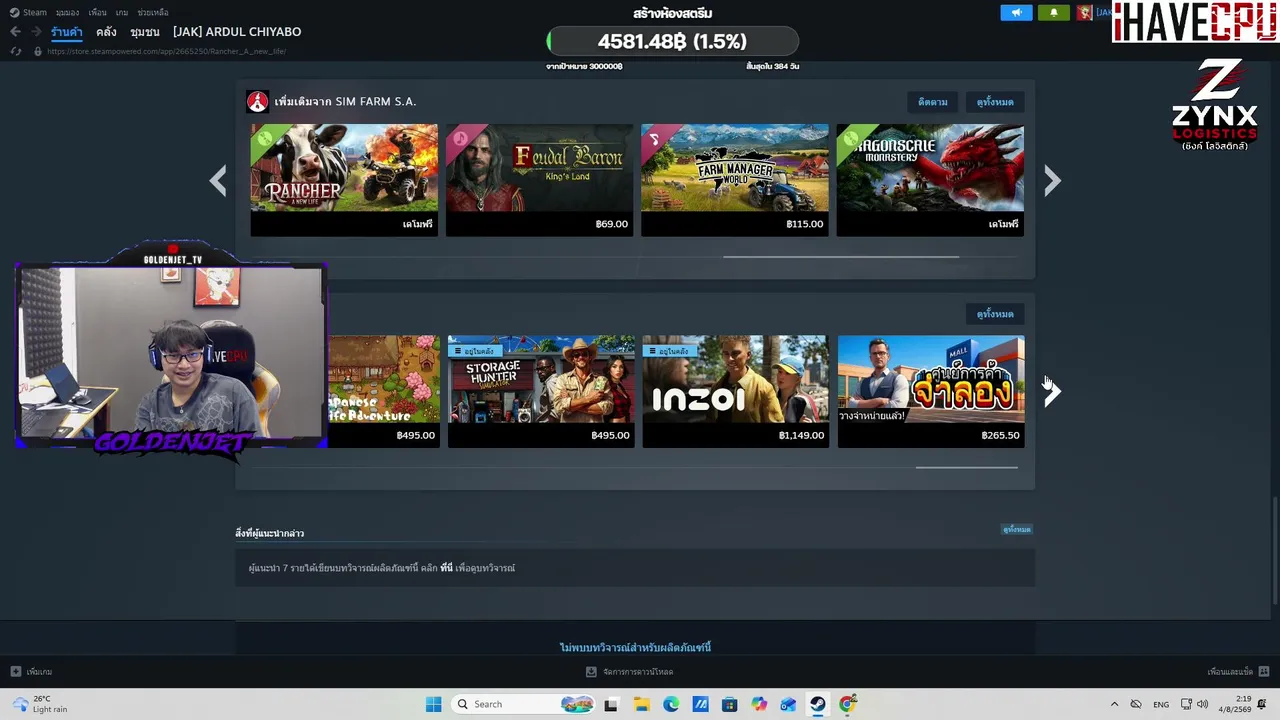Click the add game plus icon
The image size is (1280, 720).
[x=16, y=672]
